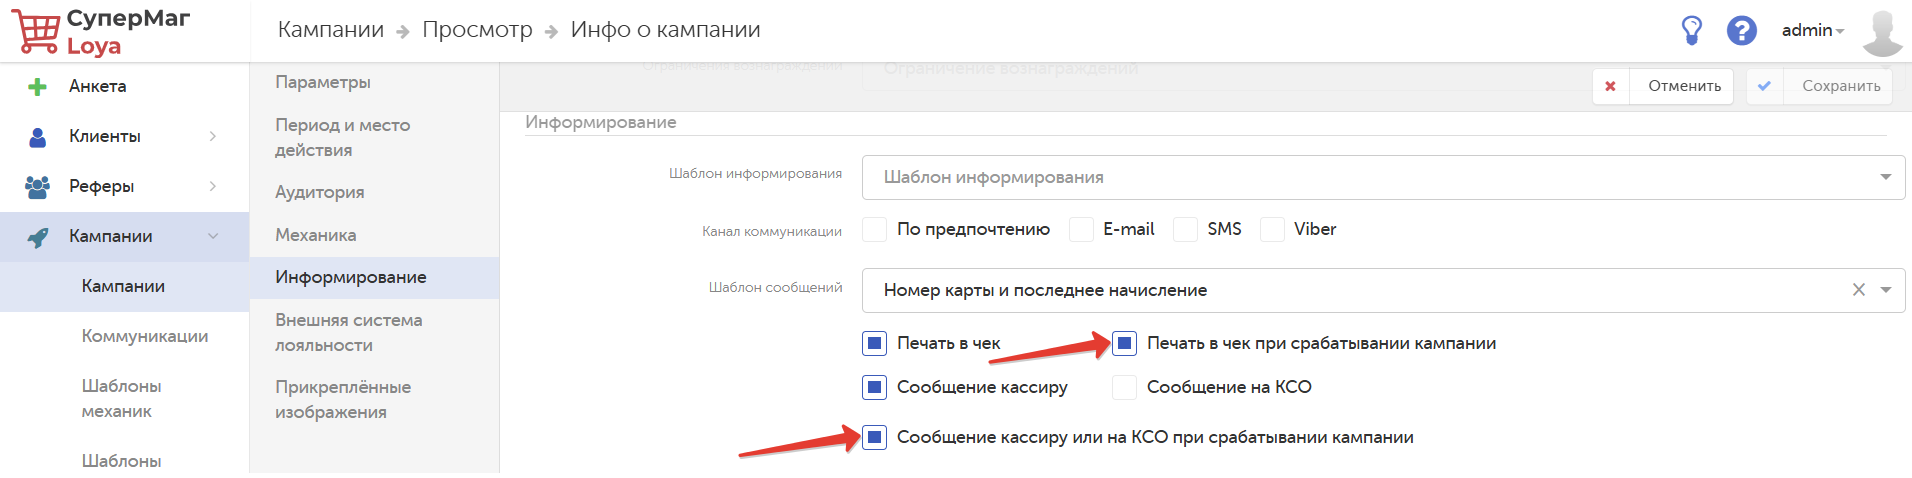Screen dimensions: 1912x478
Task: Open the help question mark icon
Action: click(x=1741, y=30)
